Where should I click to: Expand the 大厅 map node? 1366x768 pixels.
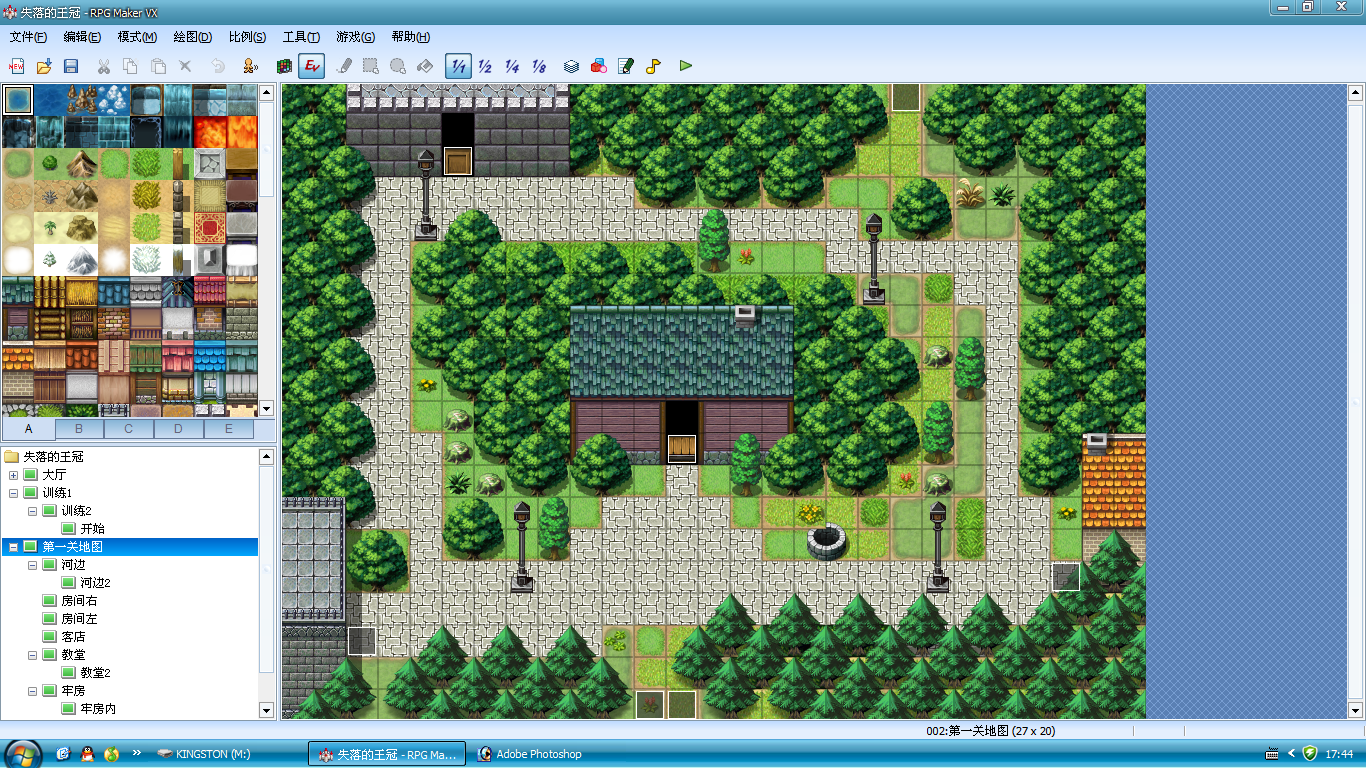pos(13,475)
